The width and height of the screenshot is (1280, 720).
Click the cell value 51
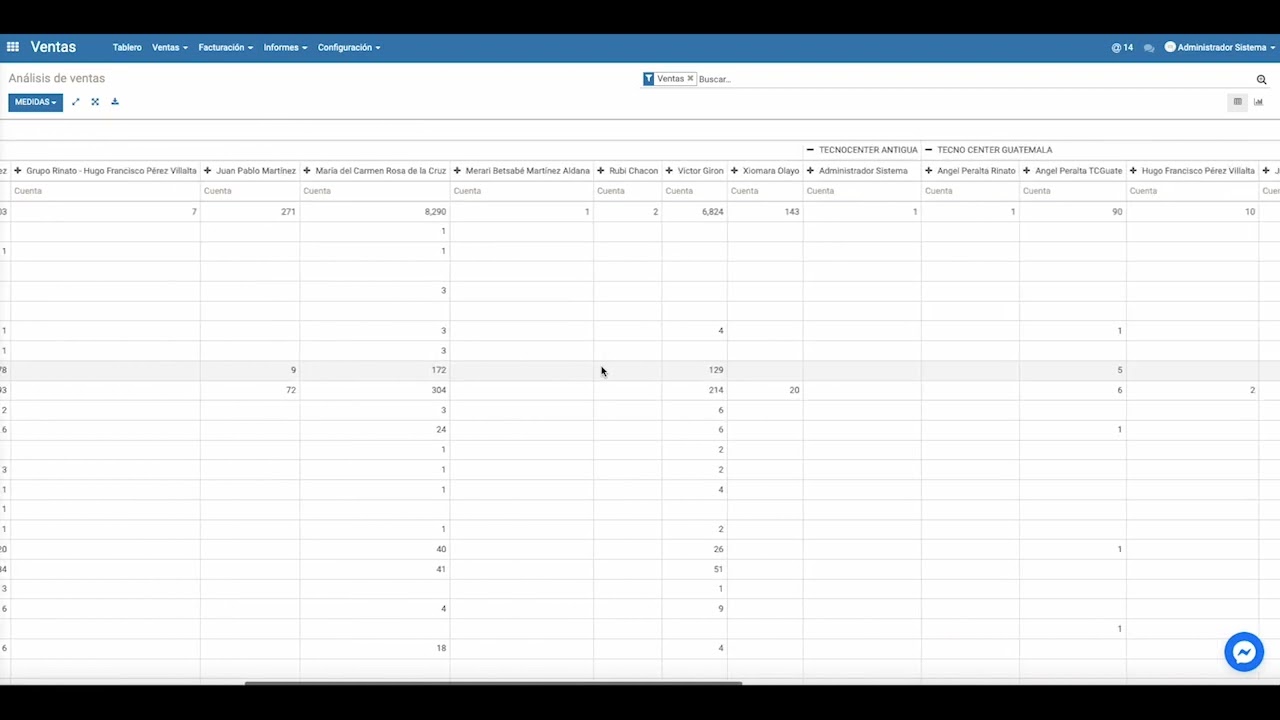718,569
